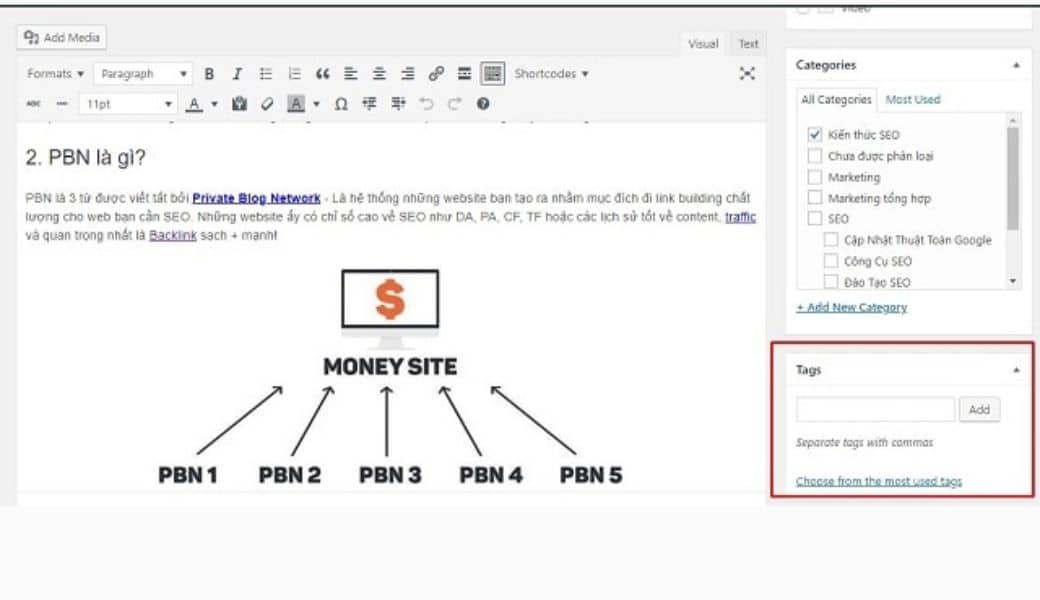Check the Marketing category
1040x600 pixels.
(814, 177)
